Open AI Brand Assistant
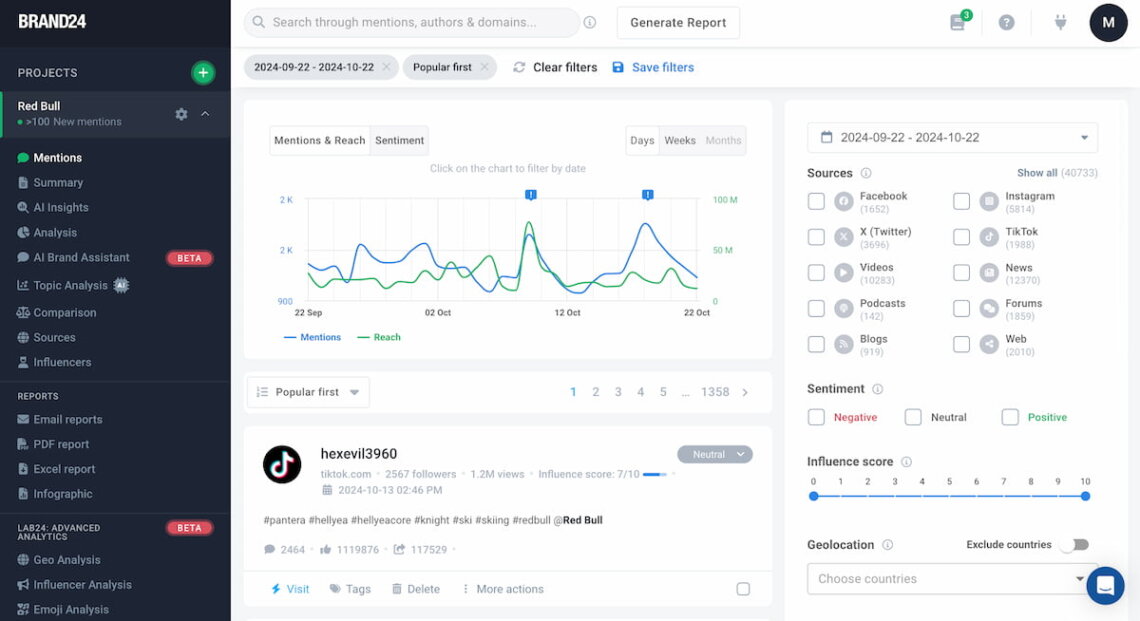The height and width of the screenshot is (621, 1140). point(81,257)
